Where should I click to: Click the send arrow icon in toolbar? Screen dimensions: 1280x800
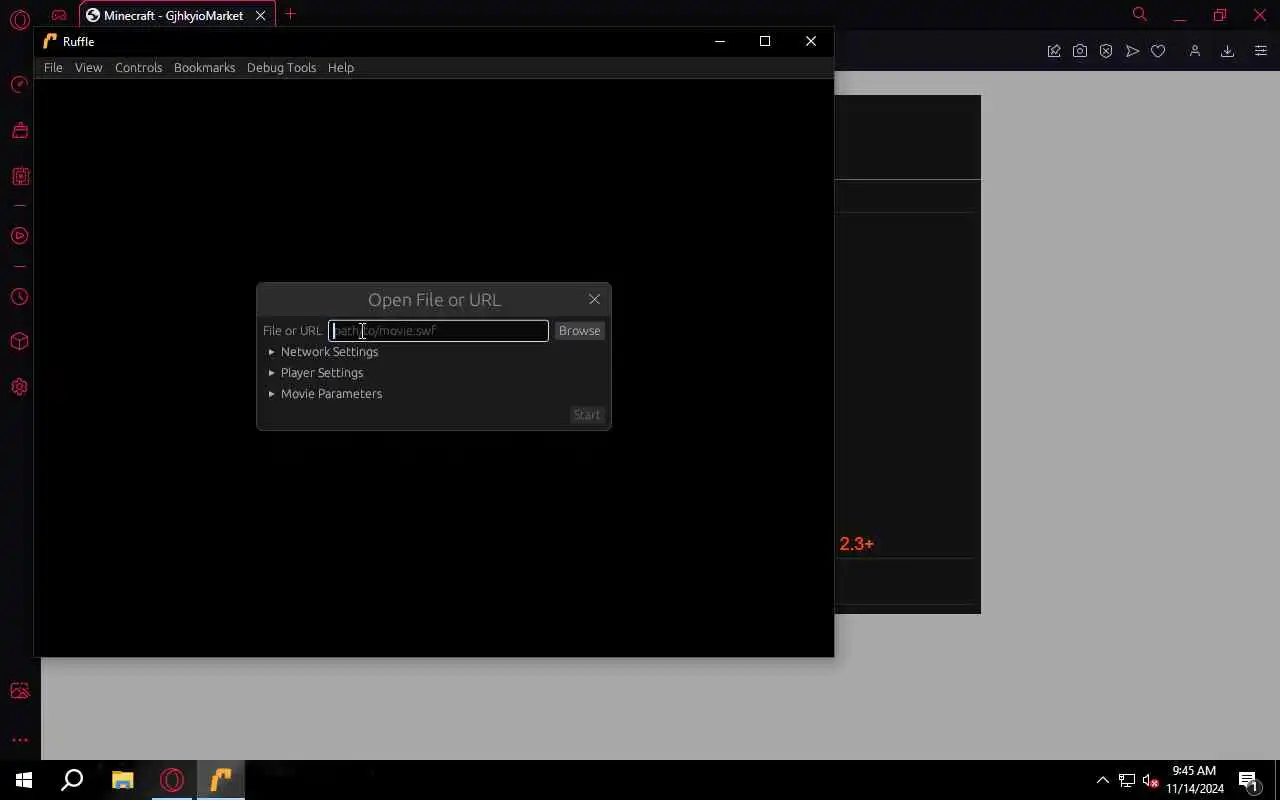click(1132, 51)
